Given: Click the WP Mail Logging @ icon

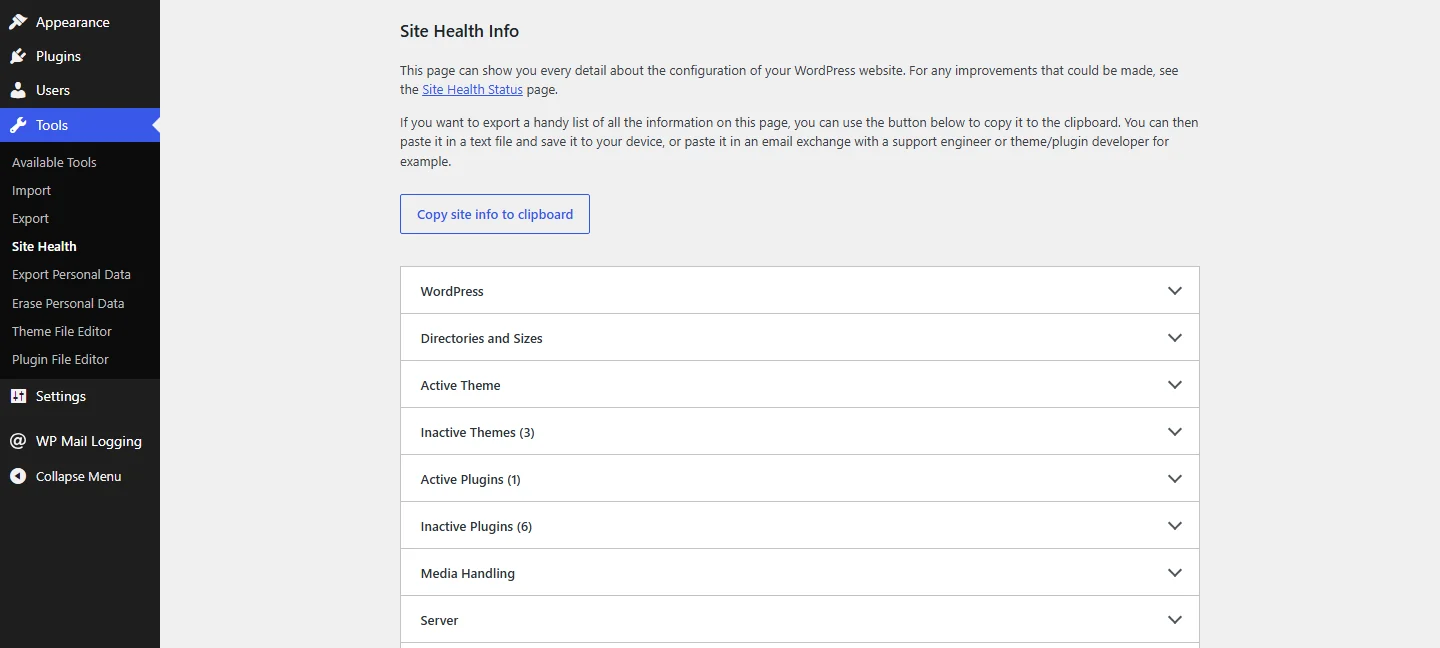Looking at the screenshot, I should [x=18, y=441].
